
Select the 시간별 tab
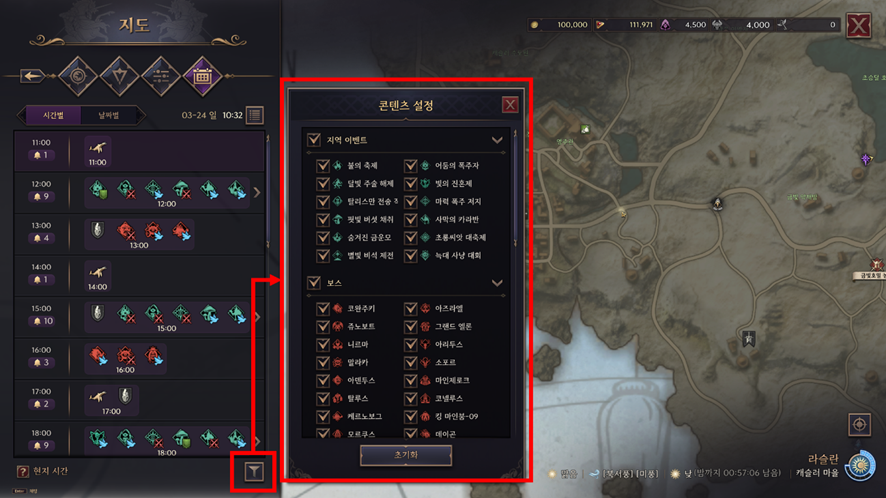tap(53, 115)
